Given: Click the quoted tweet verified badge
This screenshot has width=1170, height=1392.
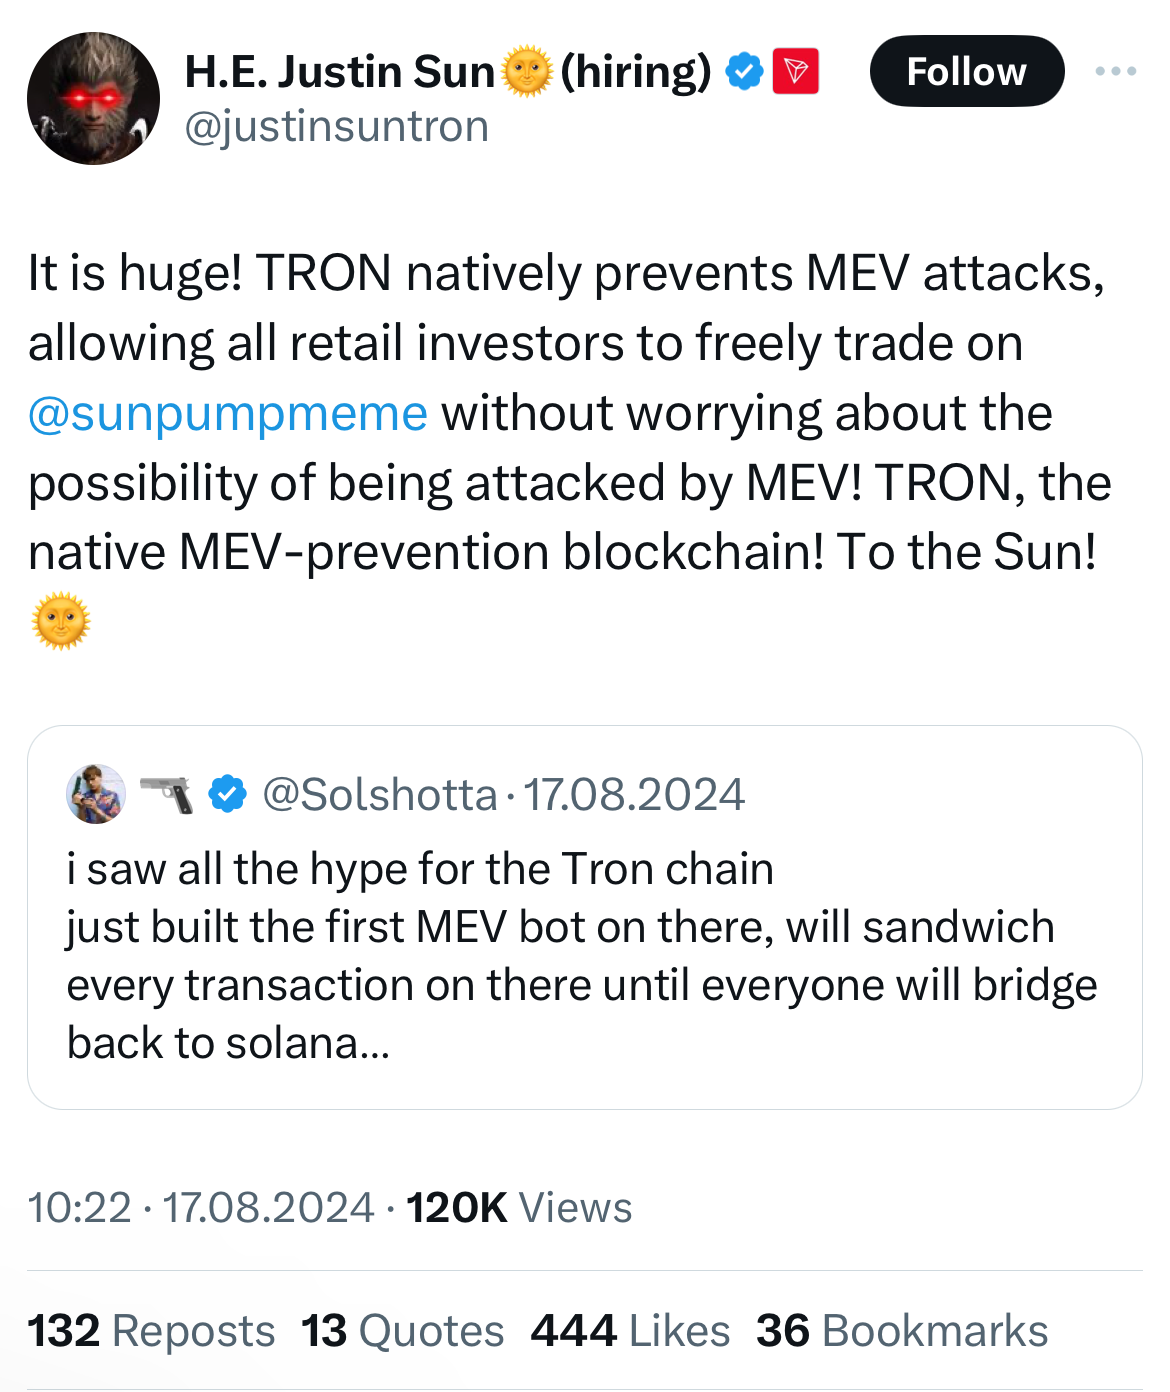Looking at the screenshot, I should tap(228, 794).
